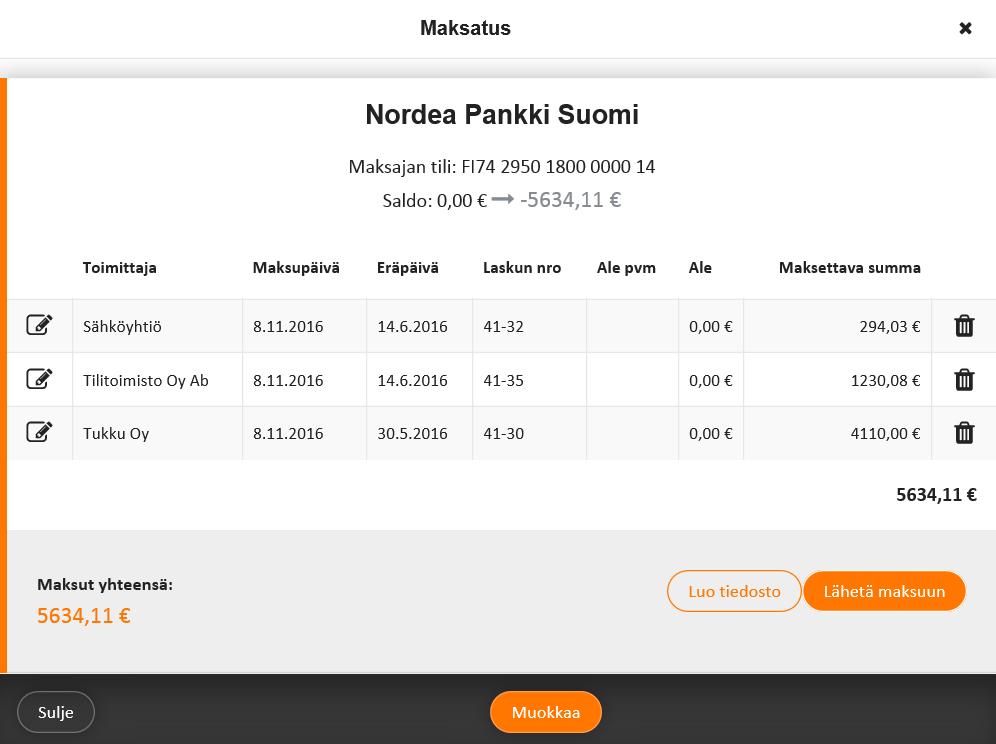This screenshot has height=744, width=996.
Task: Delete the Sähköyhtiö payment with trash icon
Action: (964, 325)
